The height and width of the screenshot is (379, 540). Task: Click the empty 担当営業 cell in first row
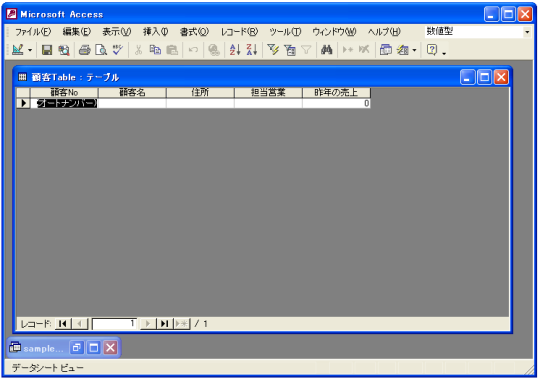tap(268, 103)
